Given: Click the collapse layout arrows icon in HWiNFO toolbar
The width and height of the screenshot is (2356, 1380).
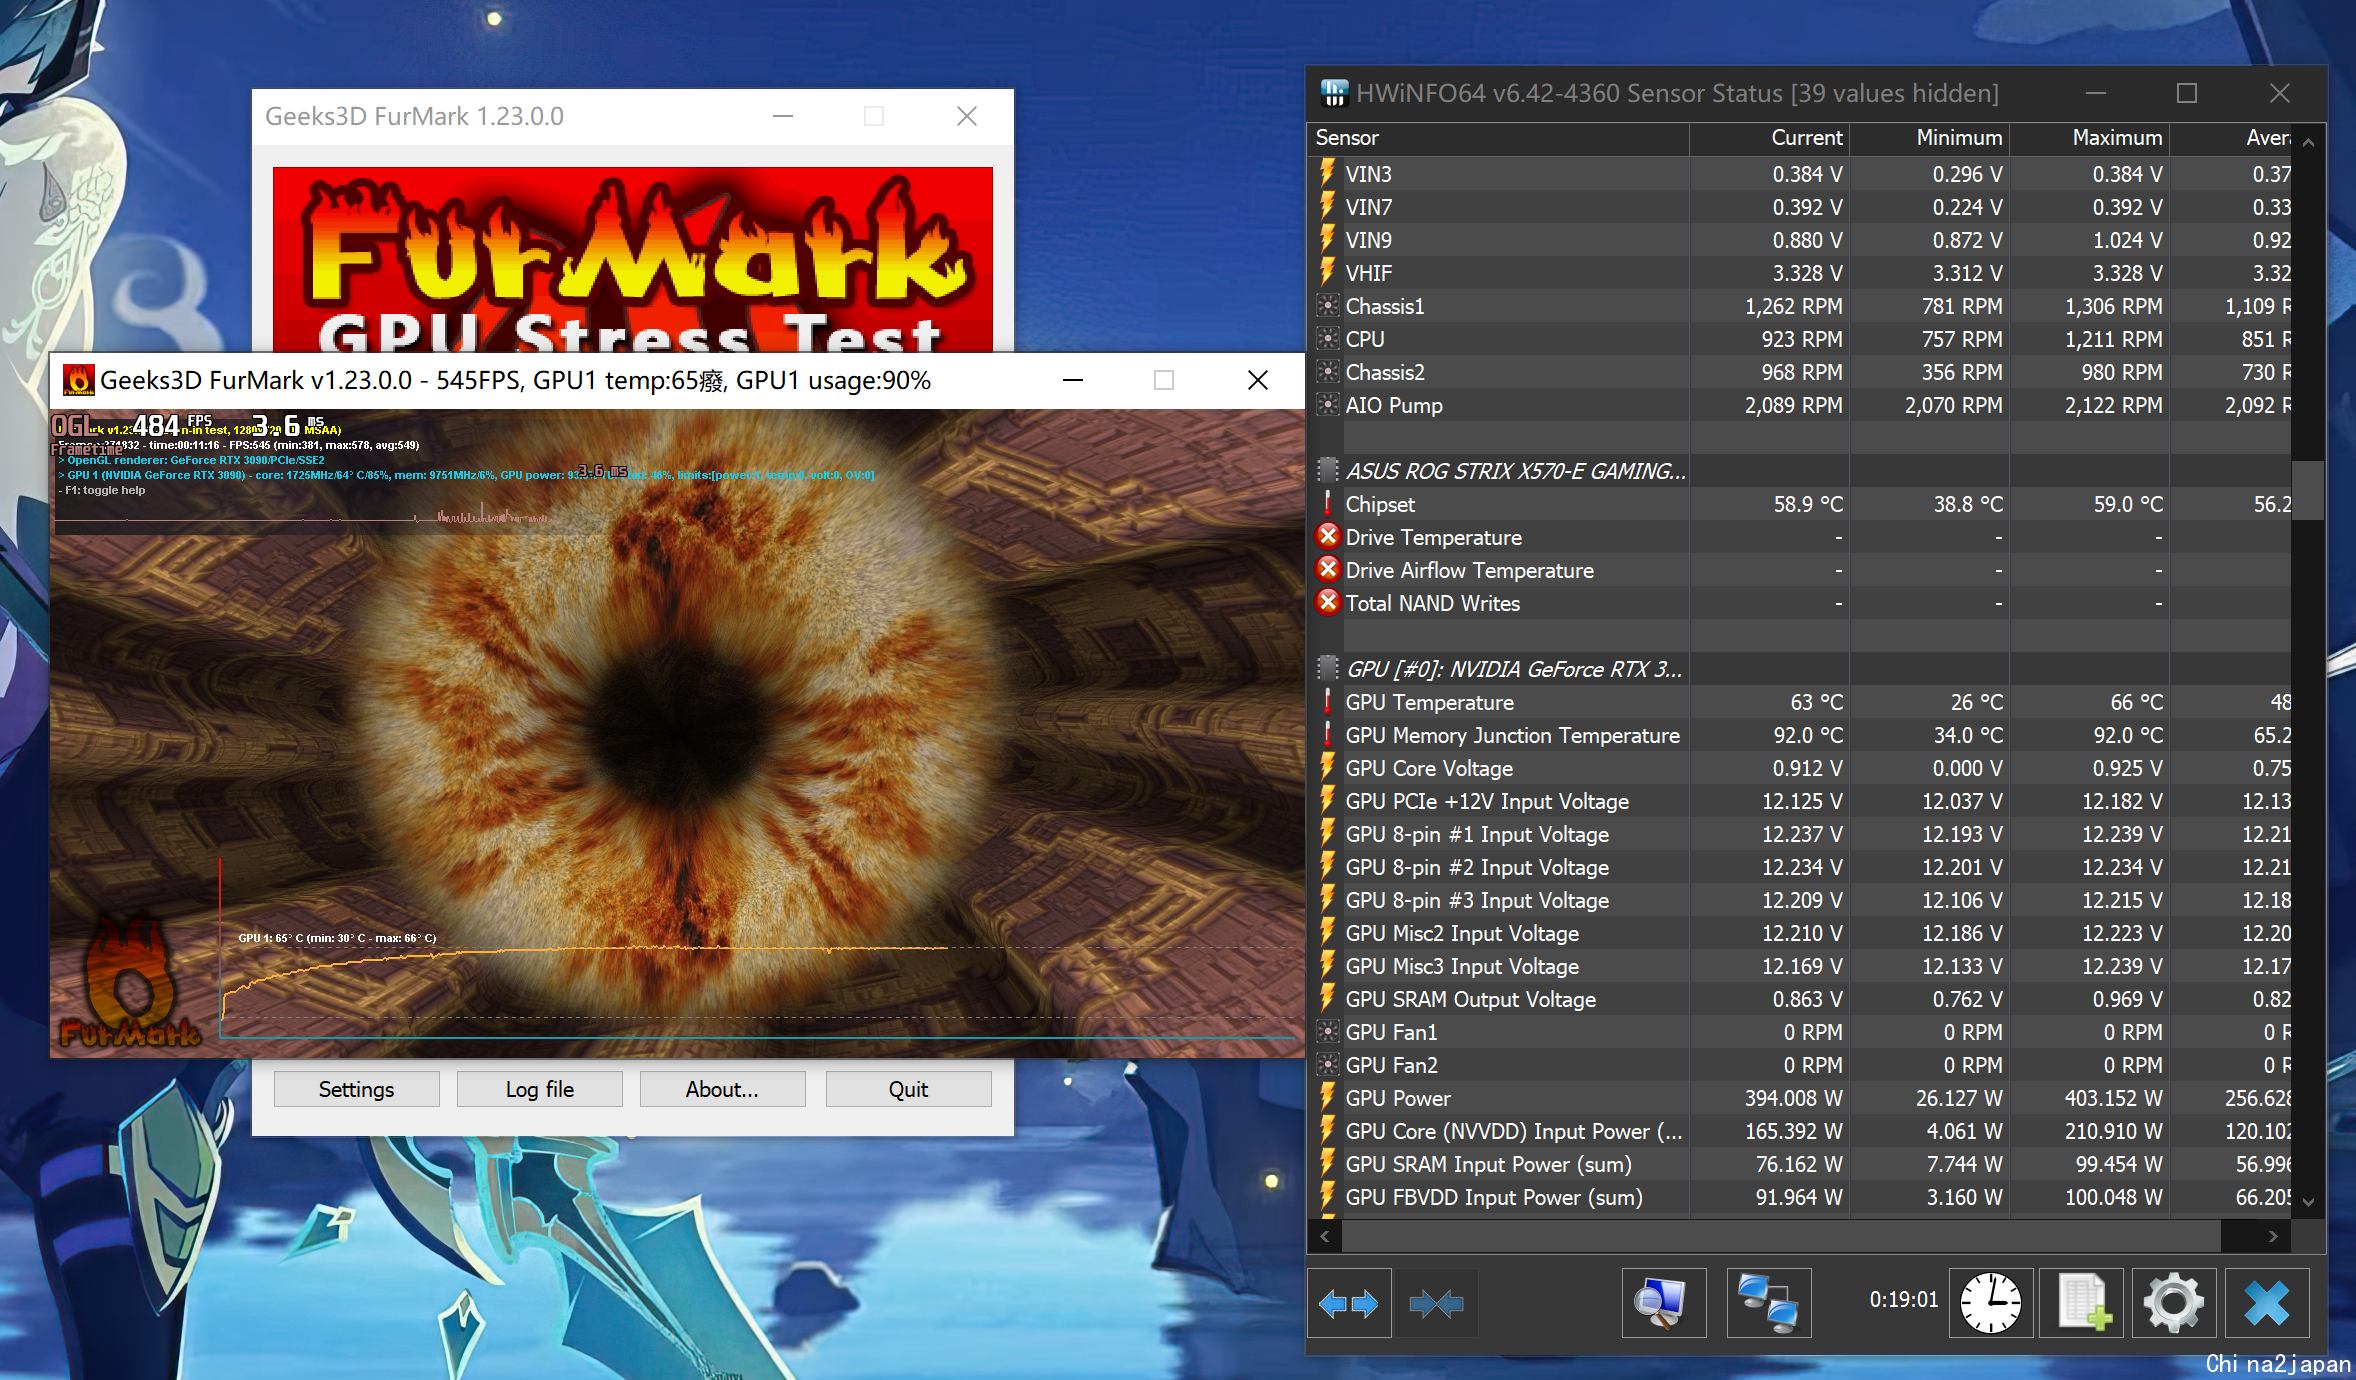Looking at the screenshot, I should click(x=1435, y=1303).
